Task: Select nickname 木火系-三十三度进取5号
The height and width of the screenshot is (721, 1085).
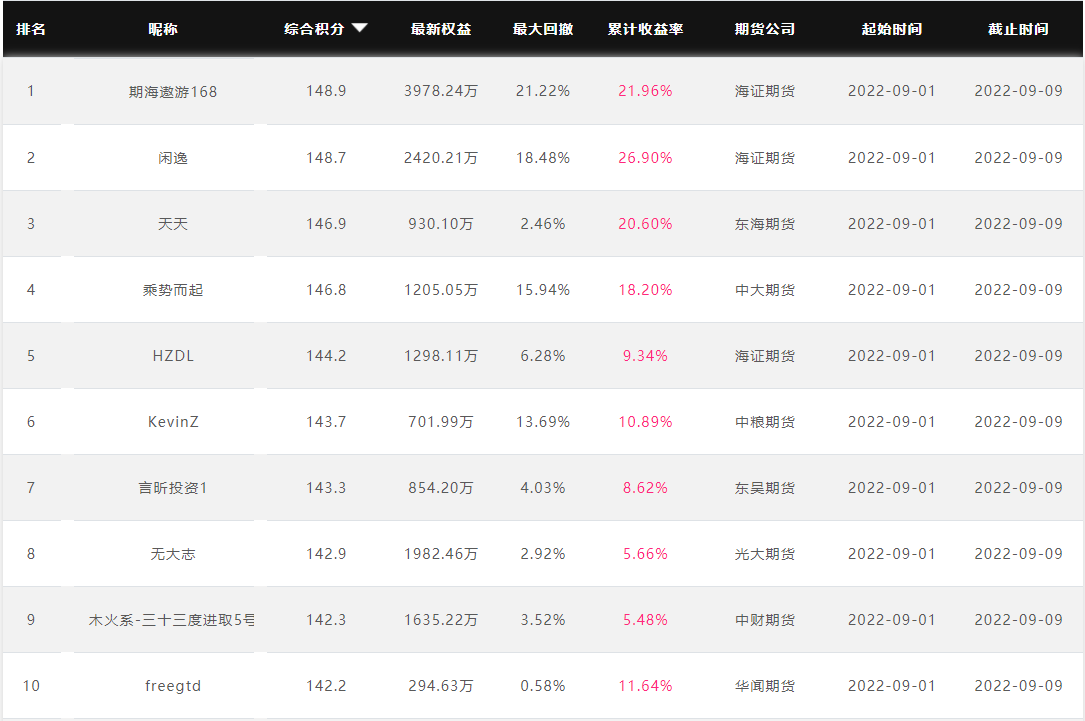Action: (172, 620)
